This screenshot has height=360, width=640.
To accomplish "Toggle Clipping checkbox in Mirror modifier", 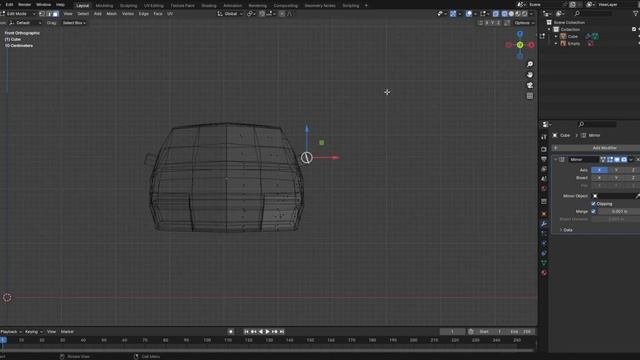I will 593,204.
